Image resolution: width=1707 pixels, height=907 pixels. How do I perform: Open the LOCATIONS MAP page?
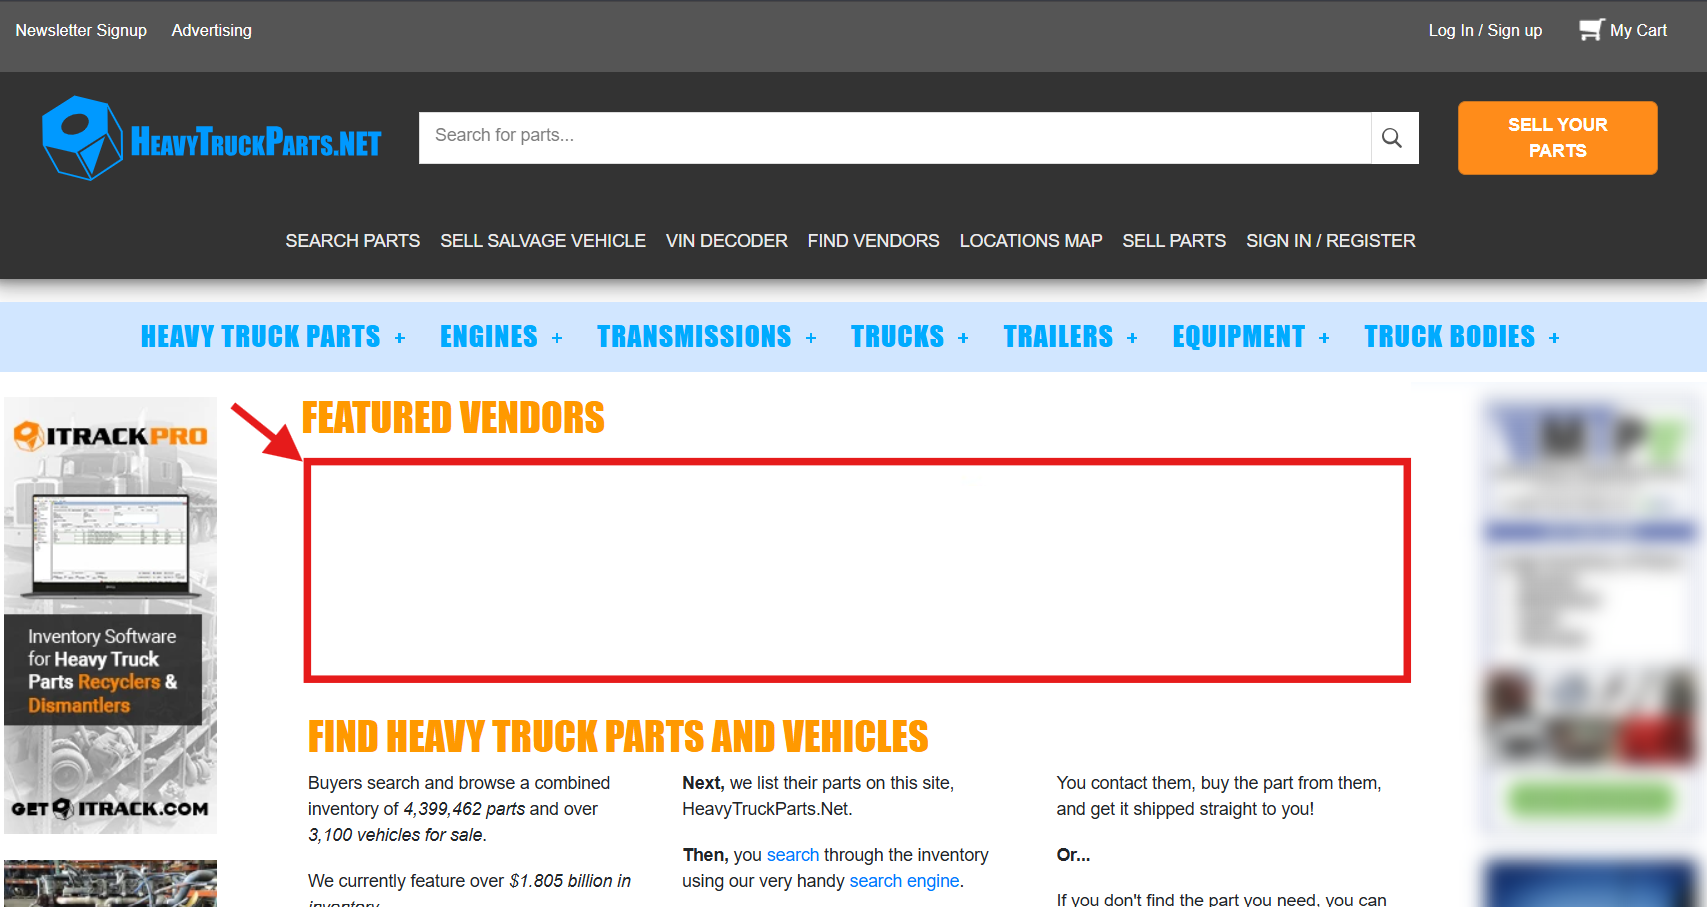1030,240
